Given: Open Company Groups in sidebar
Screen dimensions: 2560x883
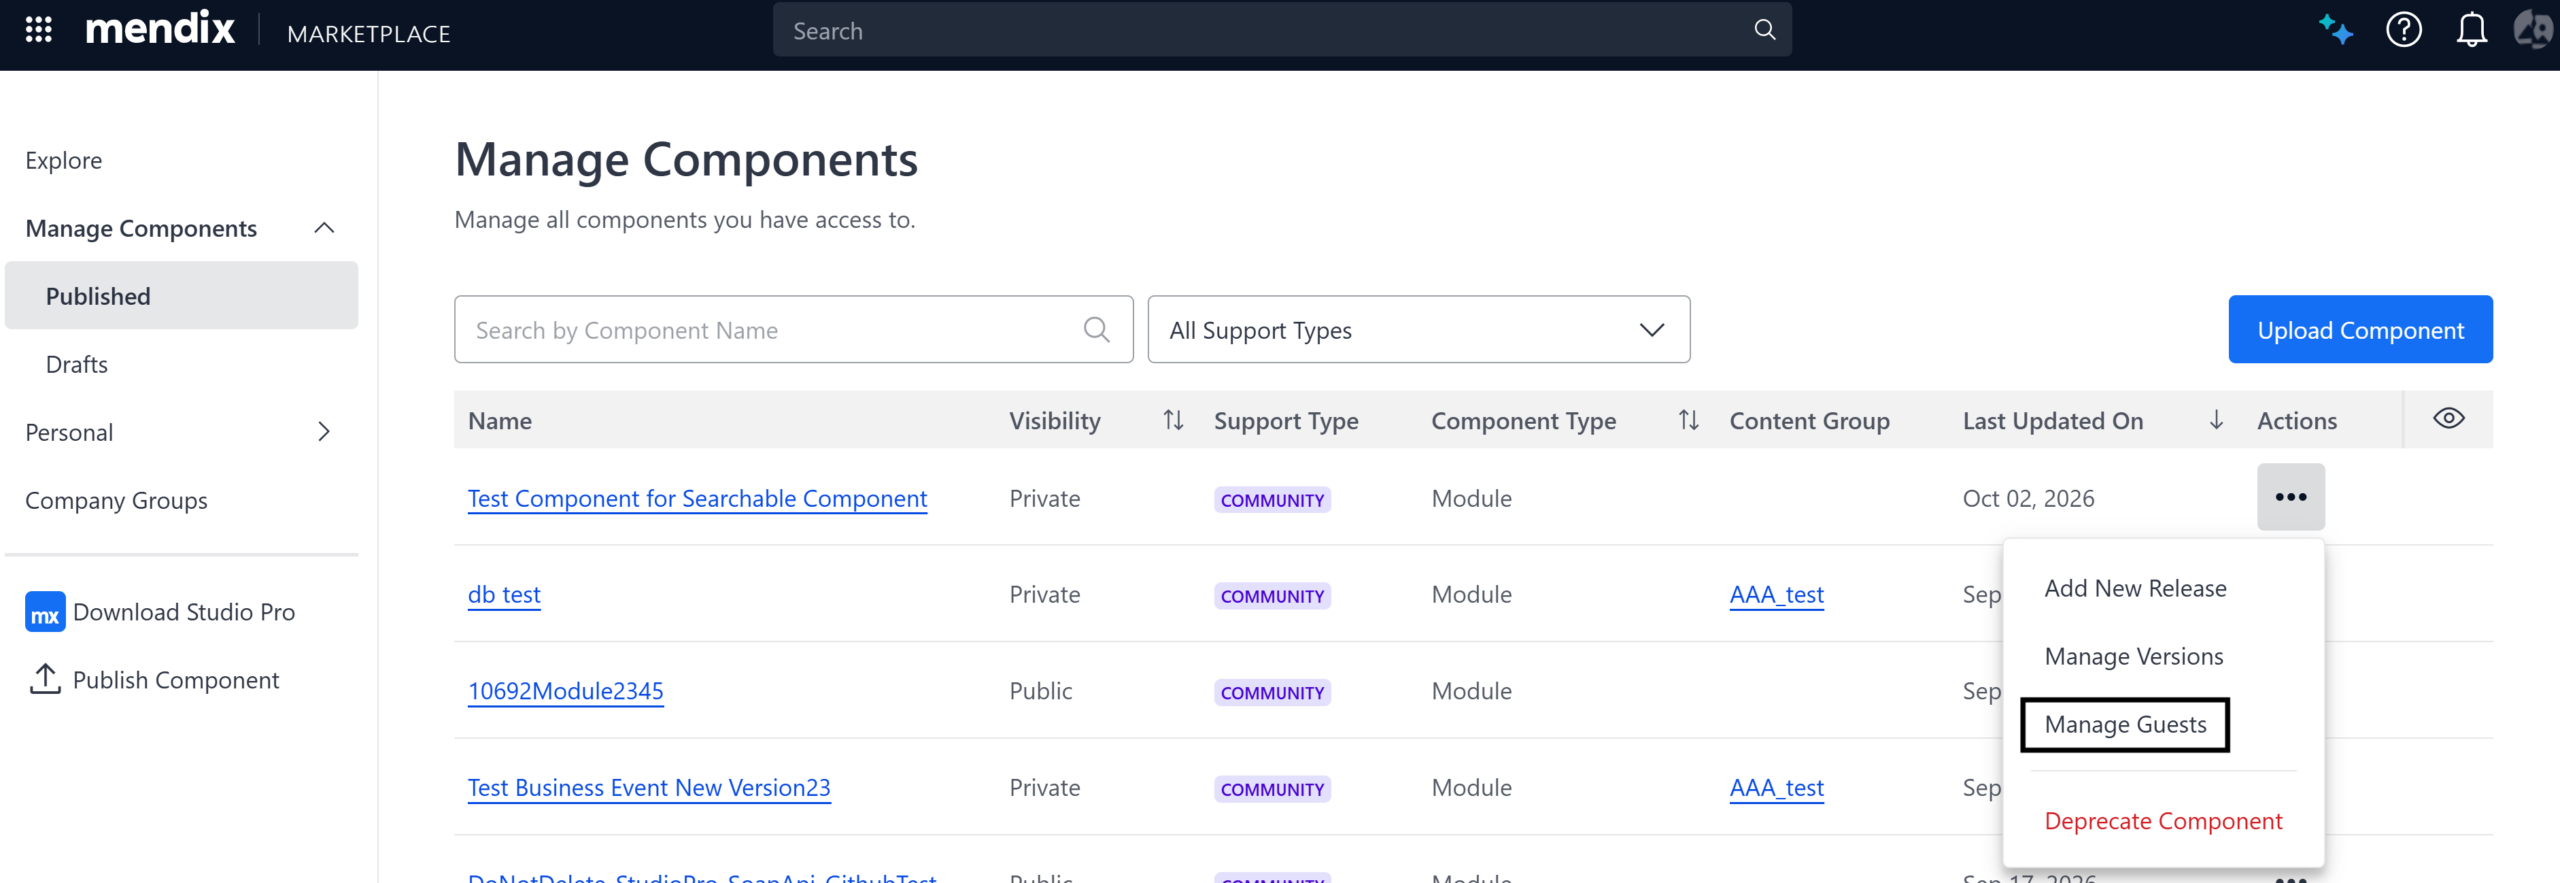Looking at the screenshot, I should (x=116, y=501).
